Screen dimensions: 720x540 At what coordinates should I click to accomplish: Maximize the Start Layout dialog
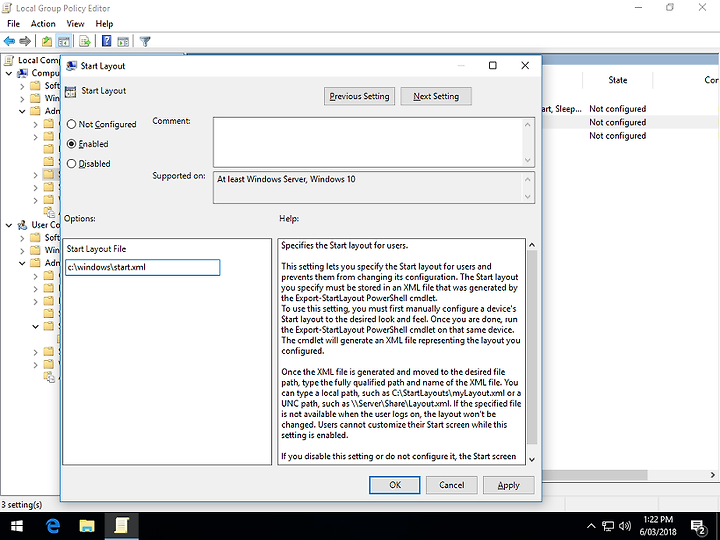(x=493, y=66)
